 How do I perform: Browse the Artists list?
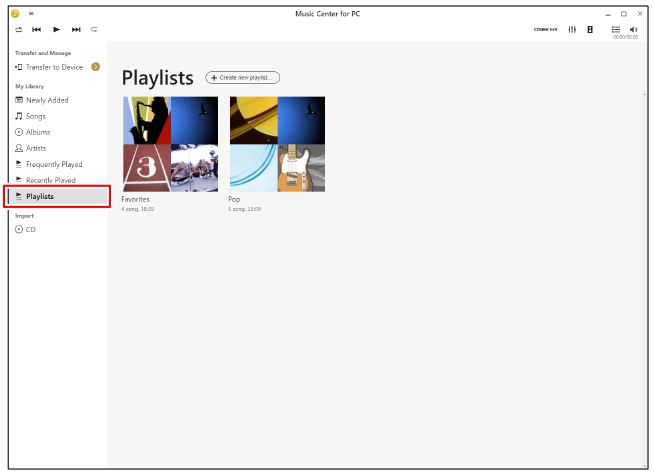point(36,148)
